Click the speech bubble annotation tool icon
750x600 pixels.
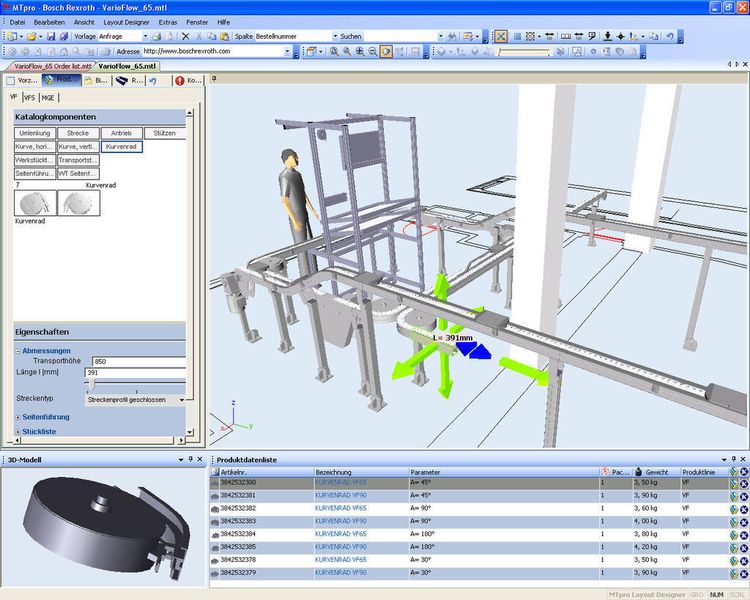click(x=592, y=36)
